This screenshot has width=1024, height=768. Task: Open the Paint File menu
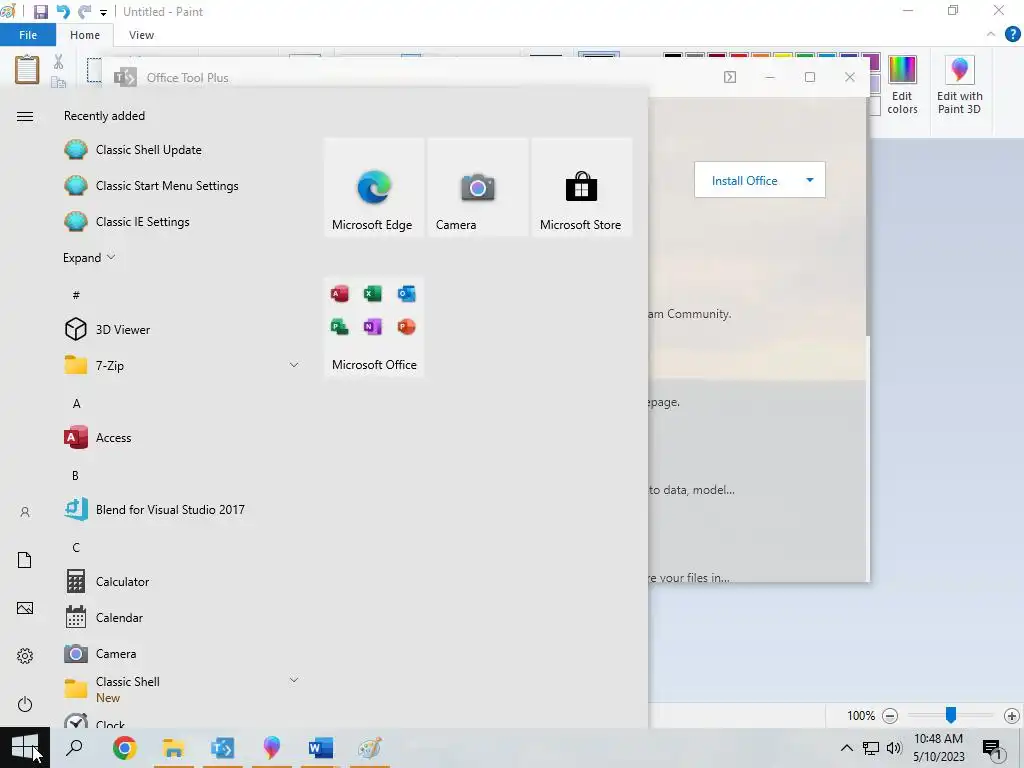(28, 35)
